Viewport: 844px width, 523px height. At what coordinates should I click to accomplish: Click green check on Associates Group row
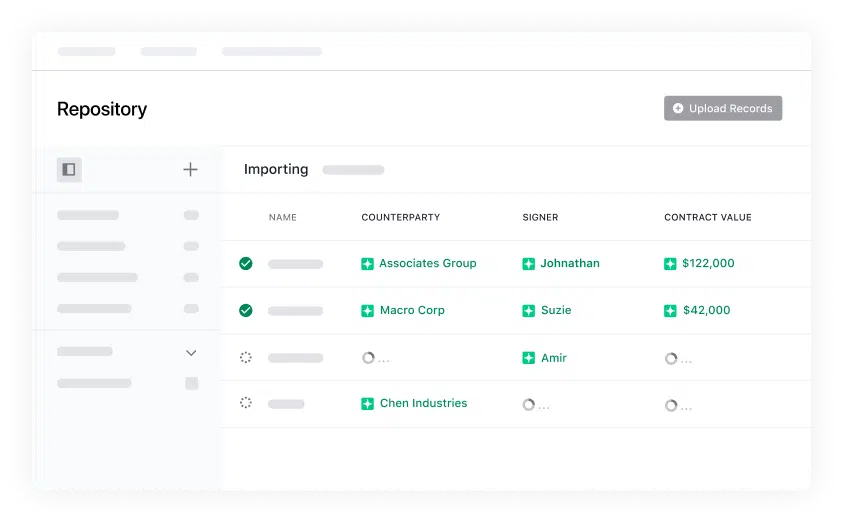pyautogui.click(x=245, y=264)
